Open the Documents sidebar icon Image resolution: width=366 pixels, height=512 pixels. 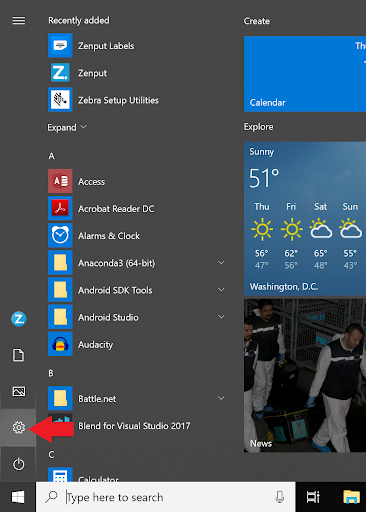pyautogui.click(x=18, y=355)
